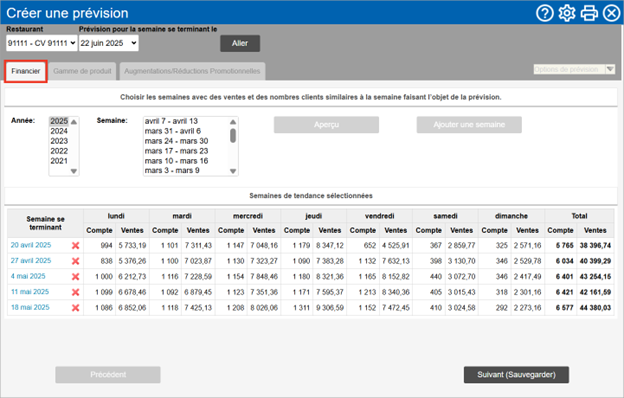This screenshot has height=398, width=624.
Task: Delete the 27 avril 2025 trend week
Action: 75,261
